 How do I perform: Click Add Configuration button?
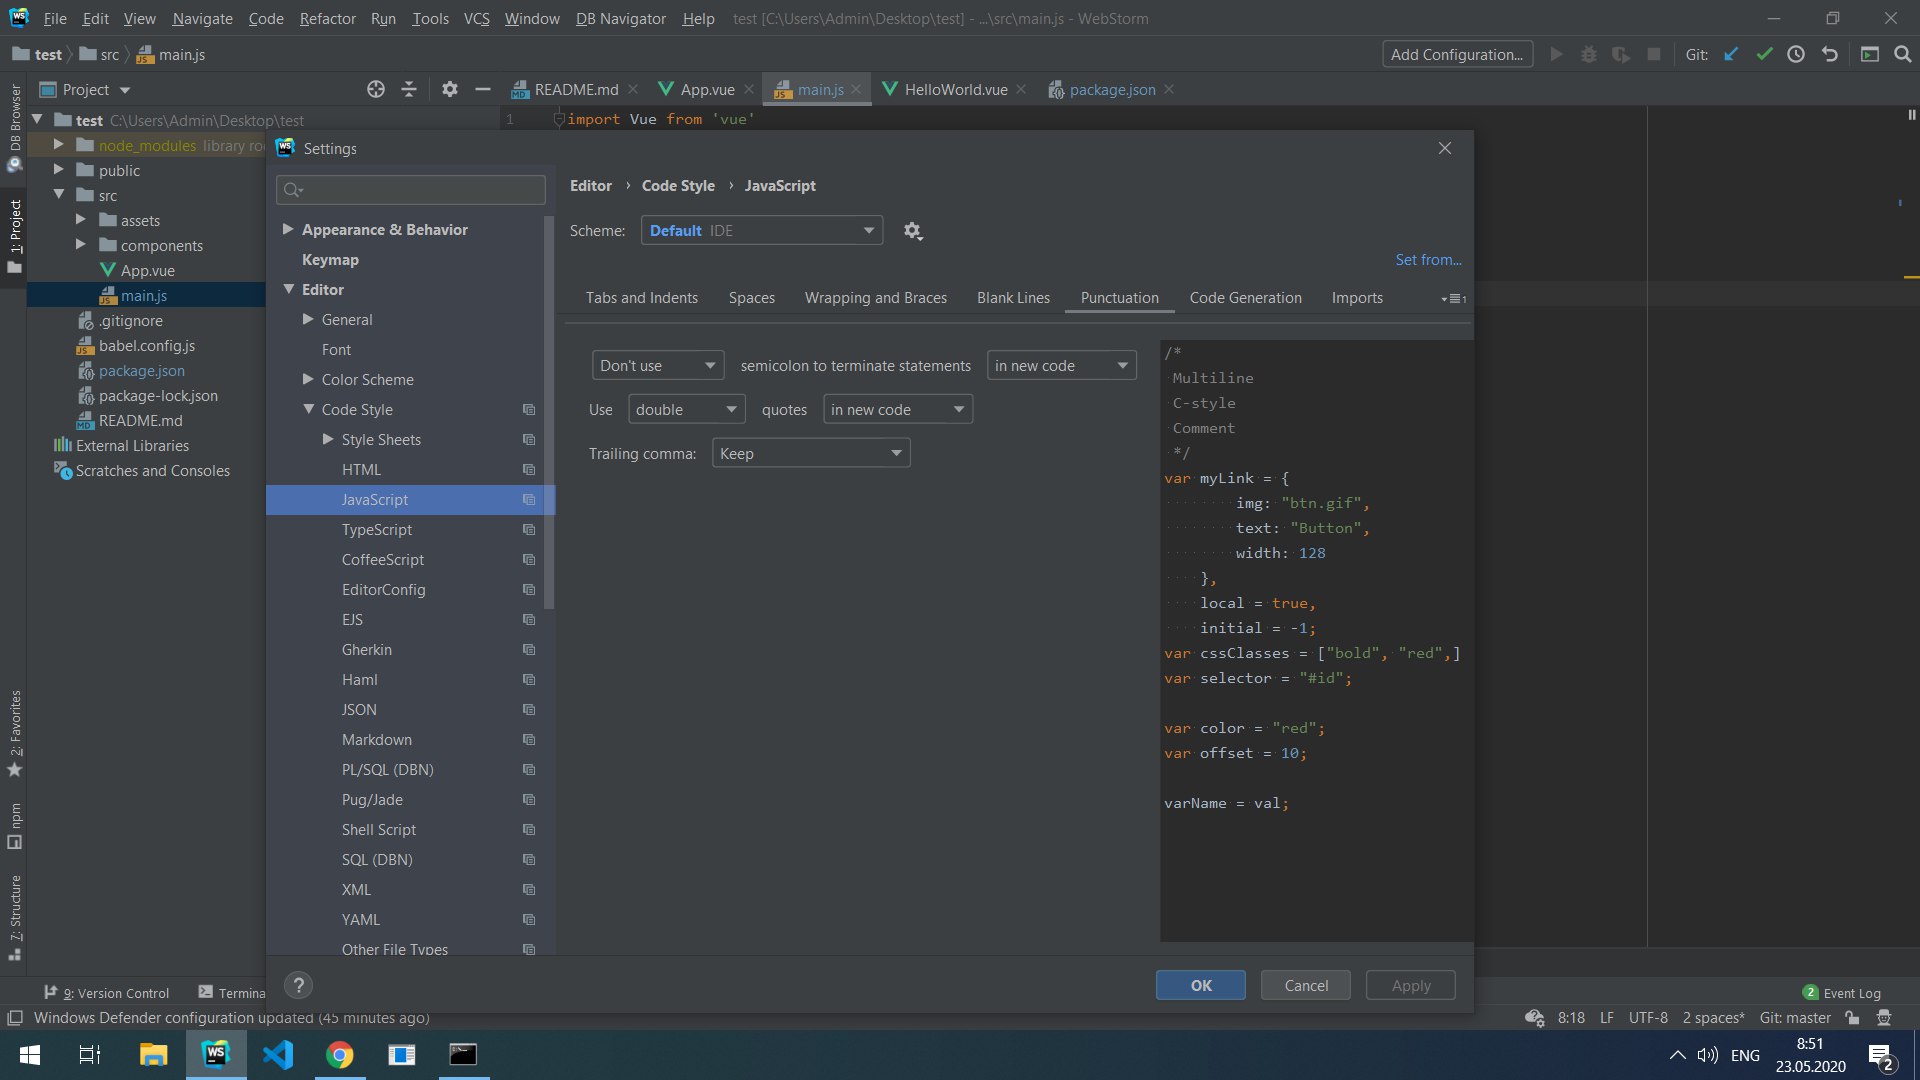[x=1457, y=55]
